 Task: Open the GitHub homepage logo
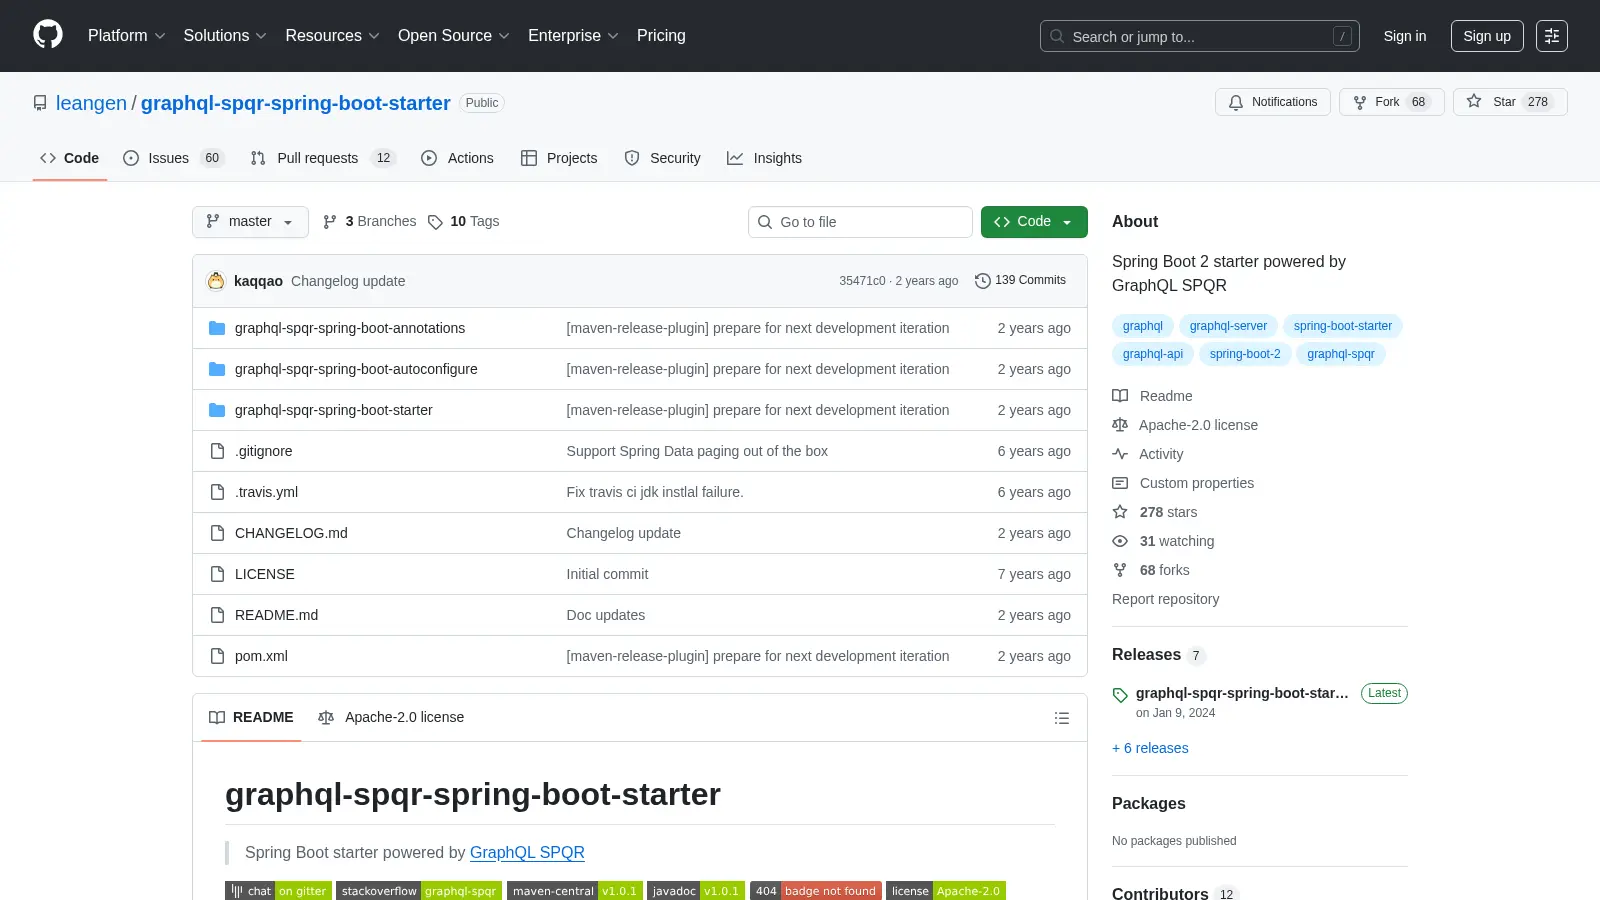[48, 35]
